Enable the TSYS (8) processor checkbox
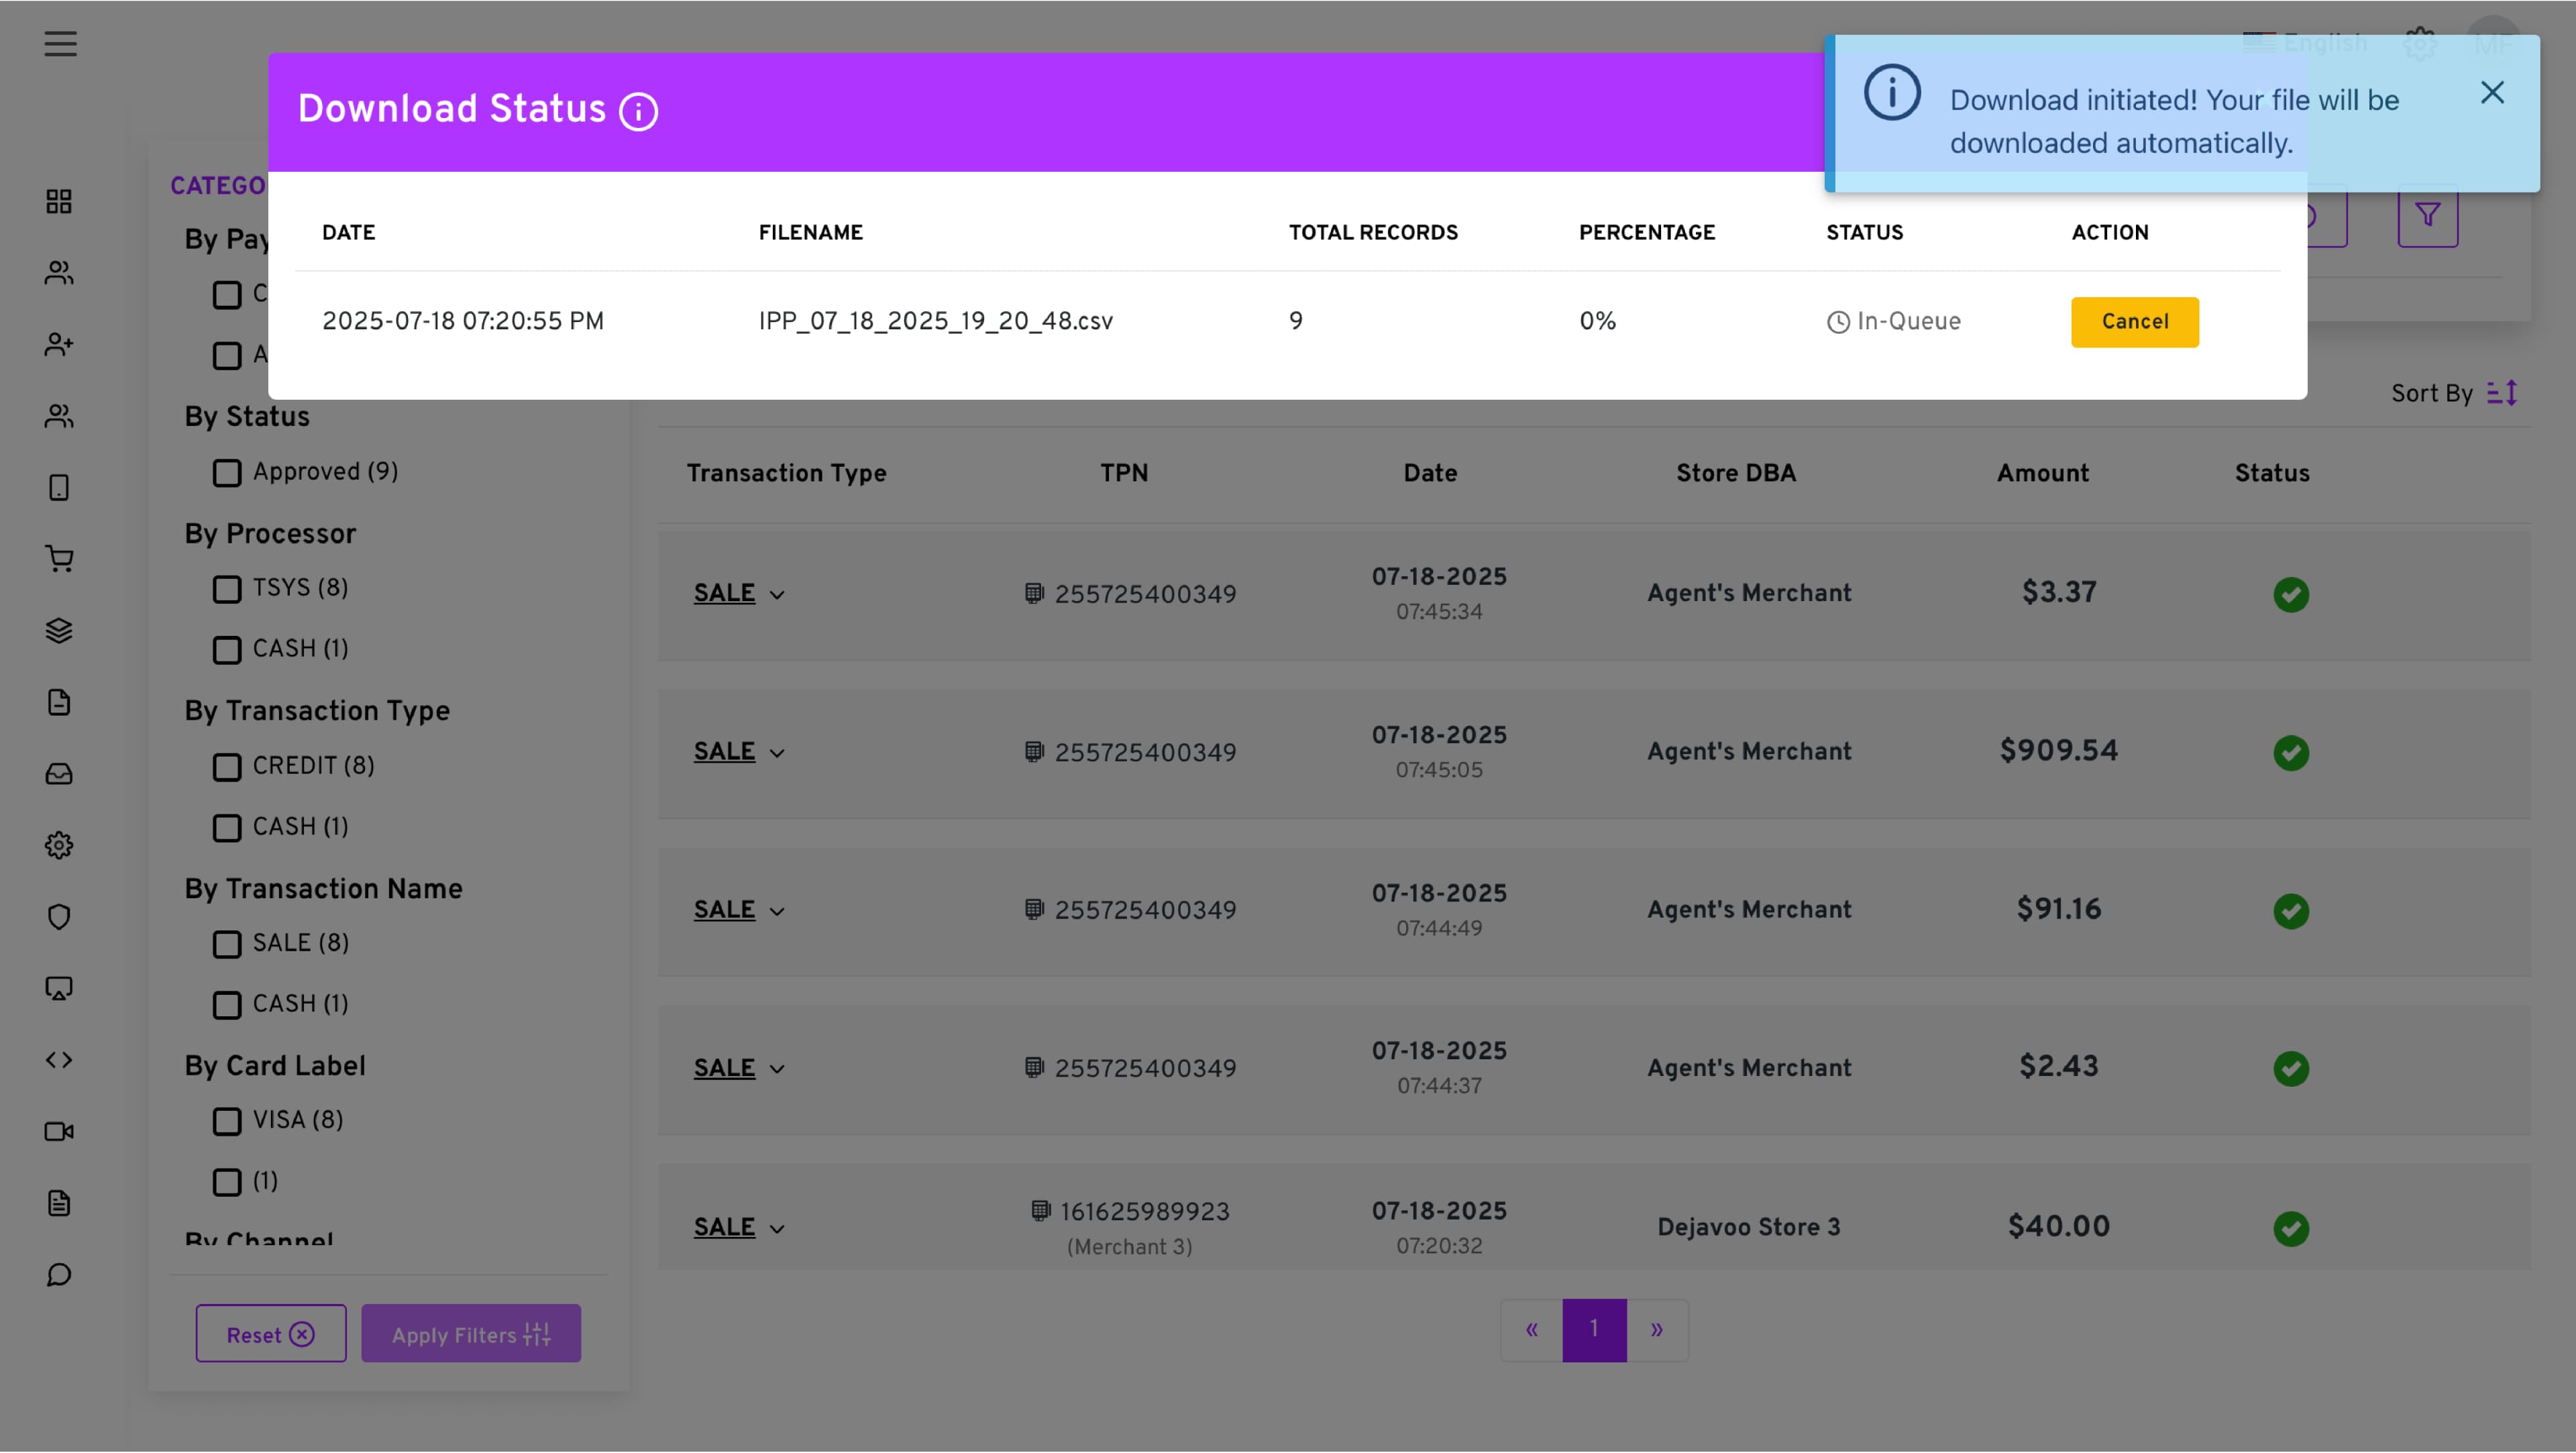The width and height of the screenshot is (2576, 1453). point(227,589)
